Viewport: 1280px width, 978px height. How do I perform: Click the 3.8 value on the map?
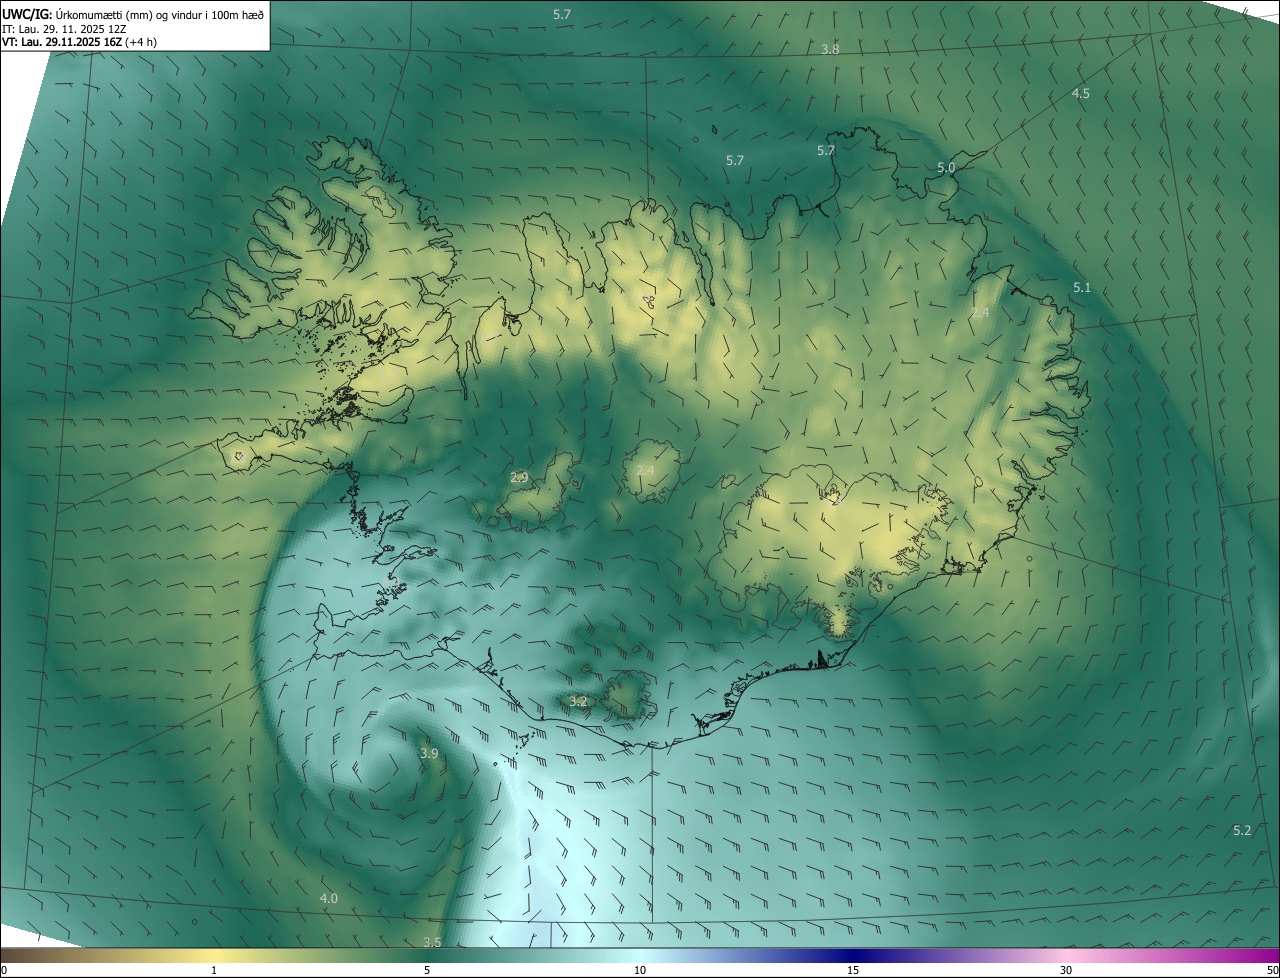pos(830,49)
